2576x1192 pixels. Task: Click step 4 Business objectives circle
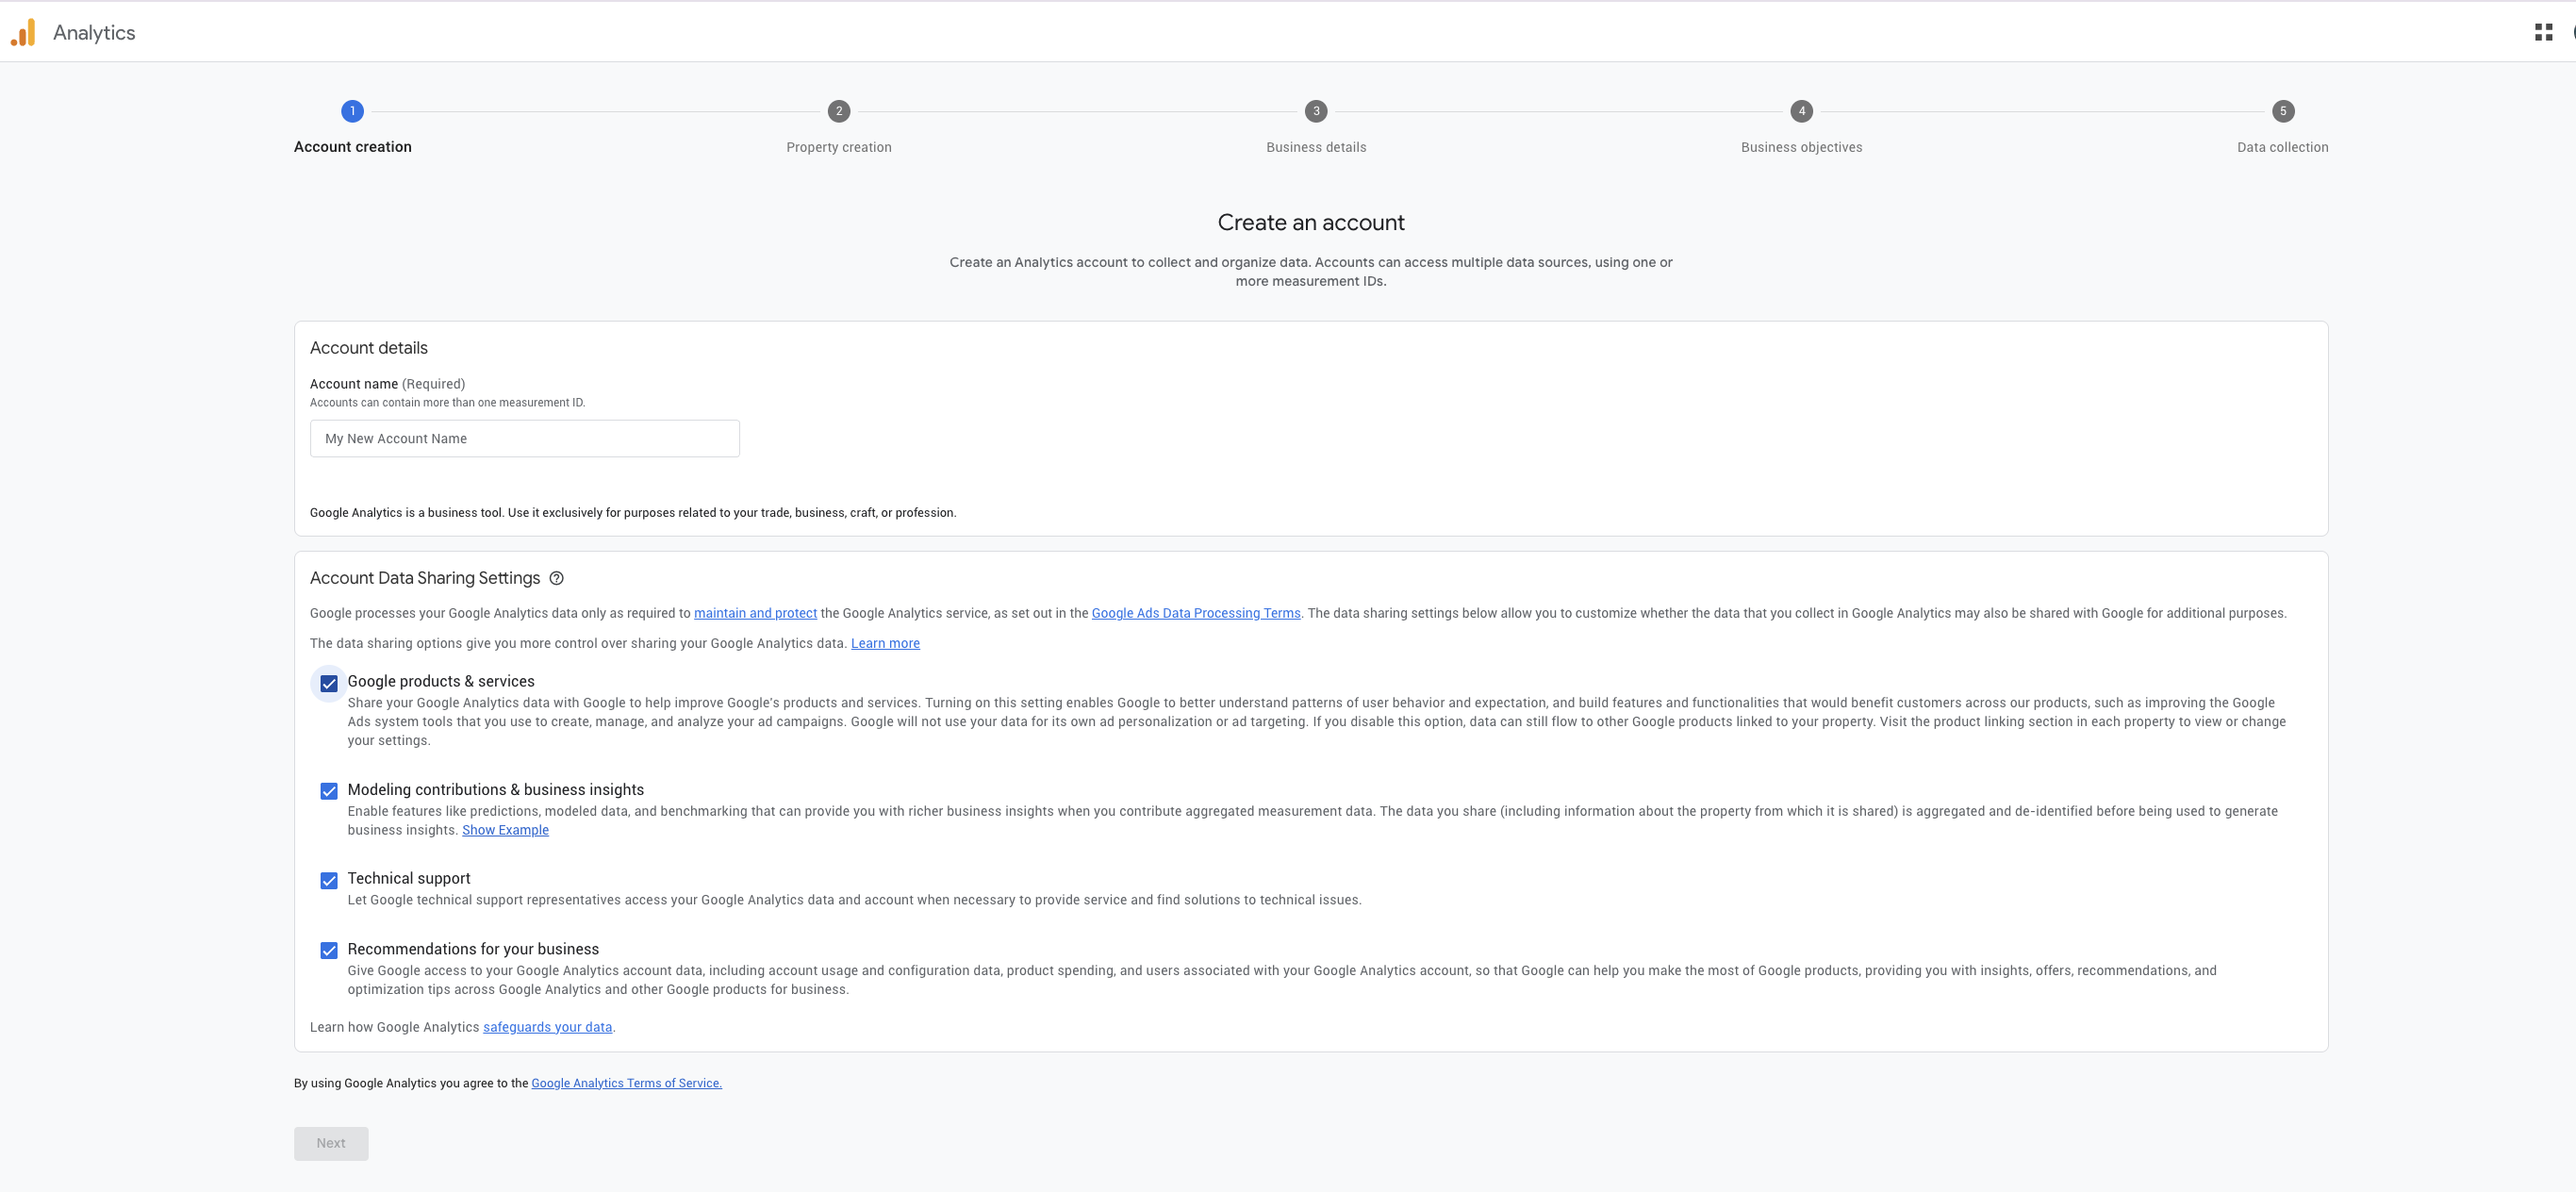point(1801,111)
